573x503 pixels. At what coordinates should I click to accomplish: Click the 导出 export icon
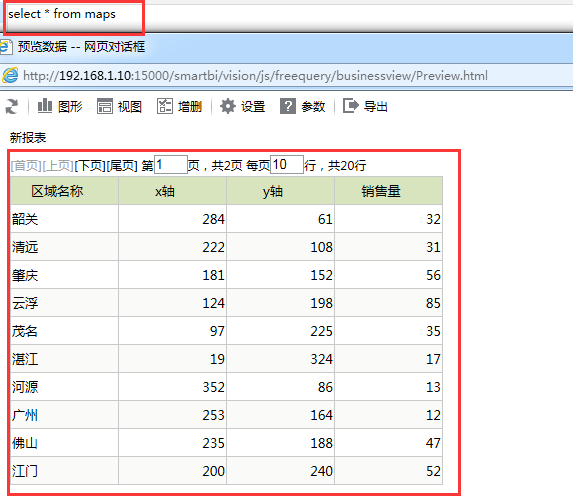coord(351,106)
